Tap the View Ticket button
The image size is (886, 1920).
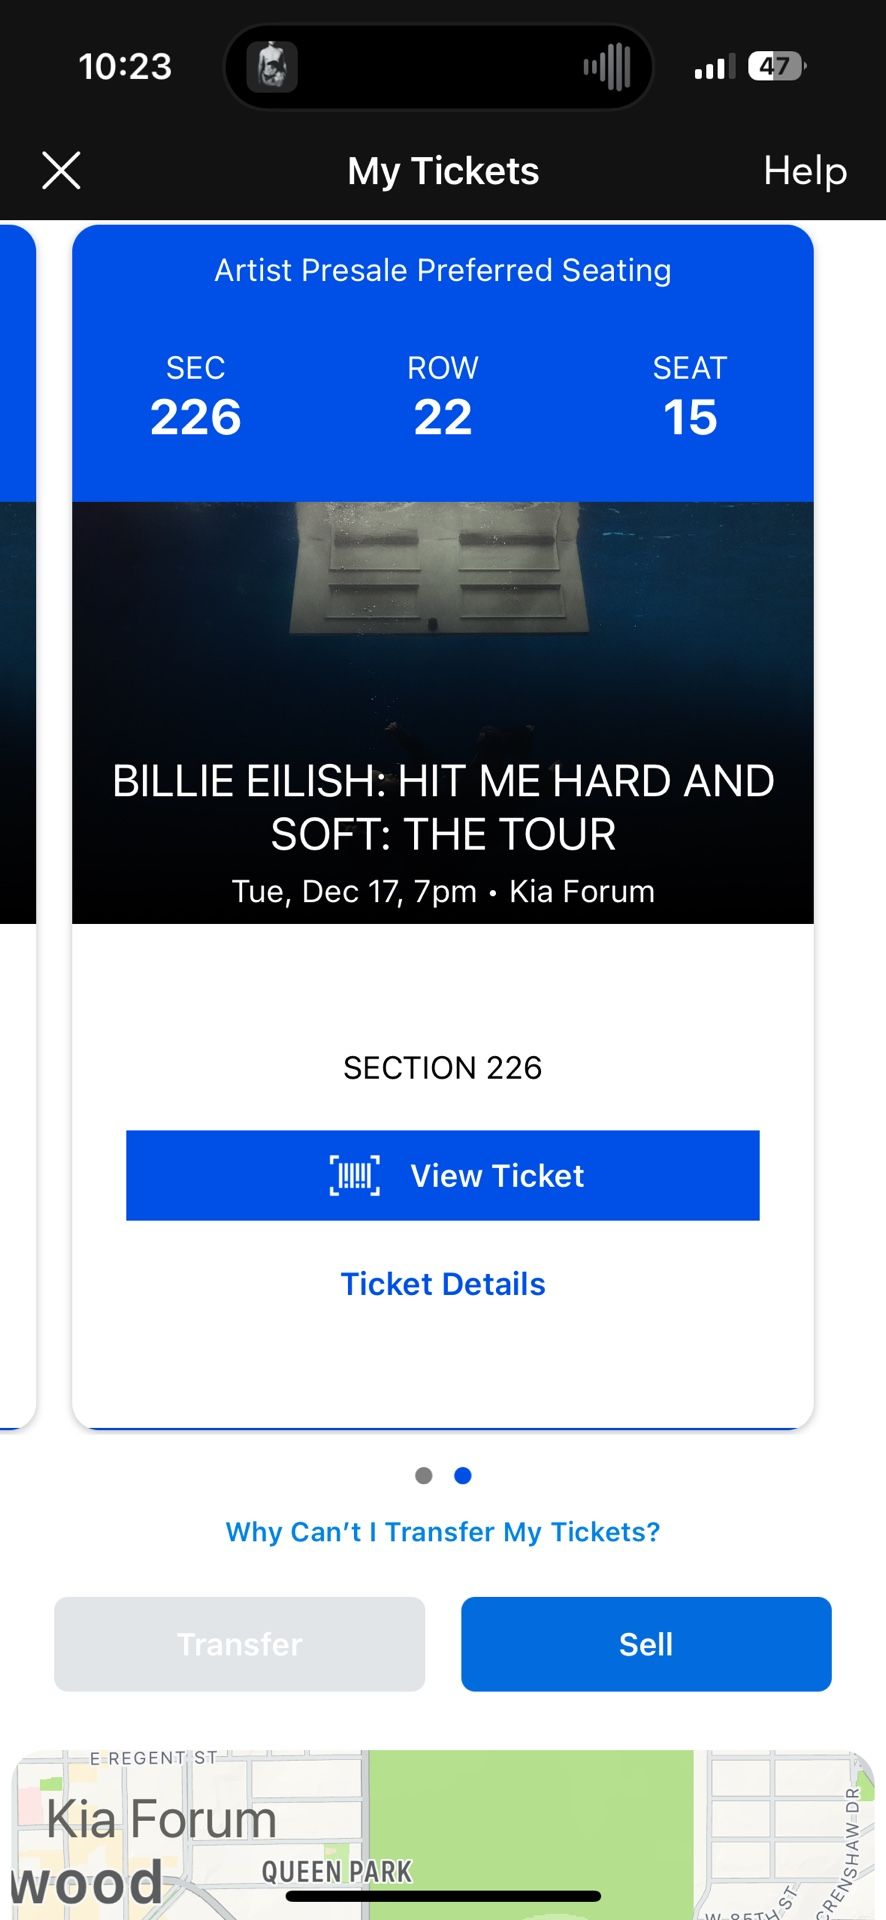coord(443,1176)
